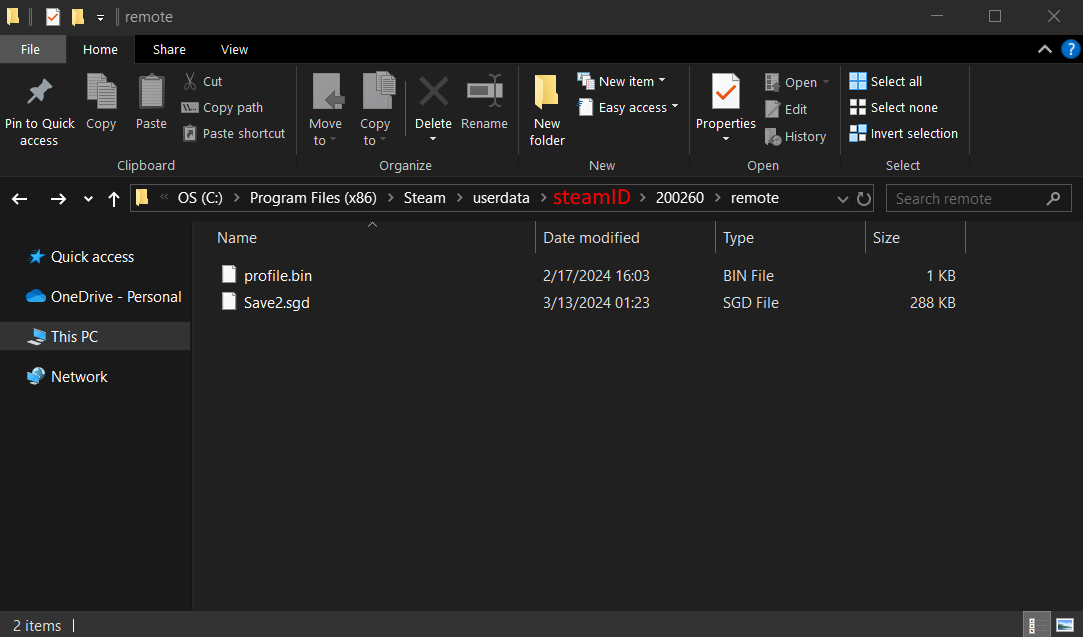Click Program Files (x86) breadcrumb
The height and width of the screenshot is (637, 1083).
point(313,198)
